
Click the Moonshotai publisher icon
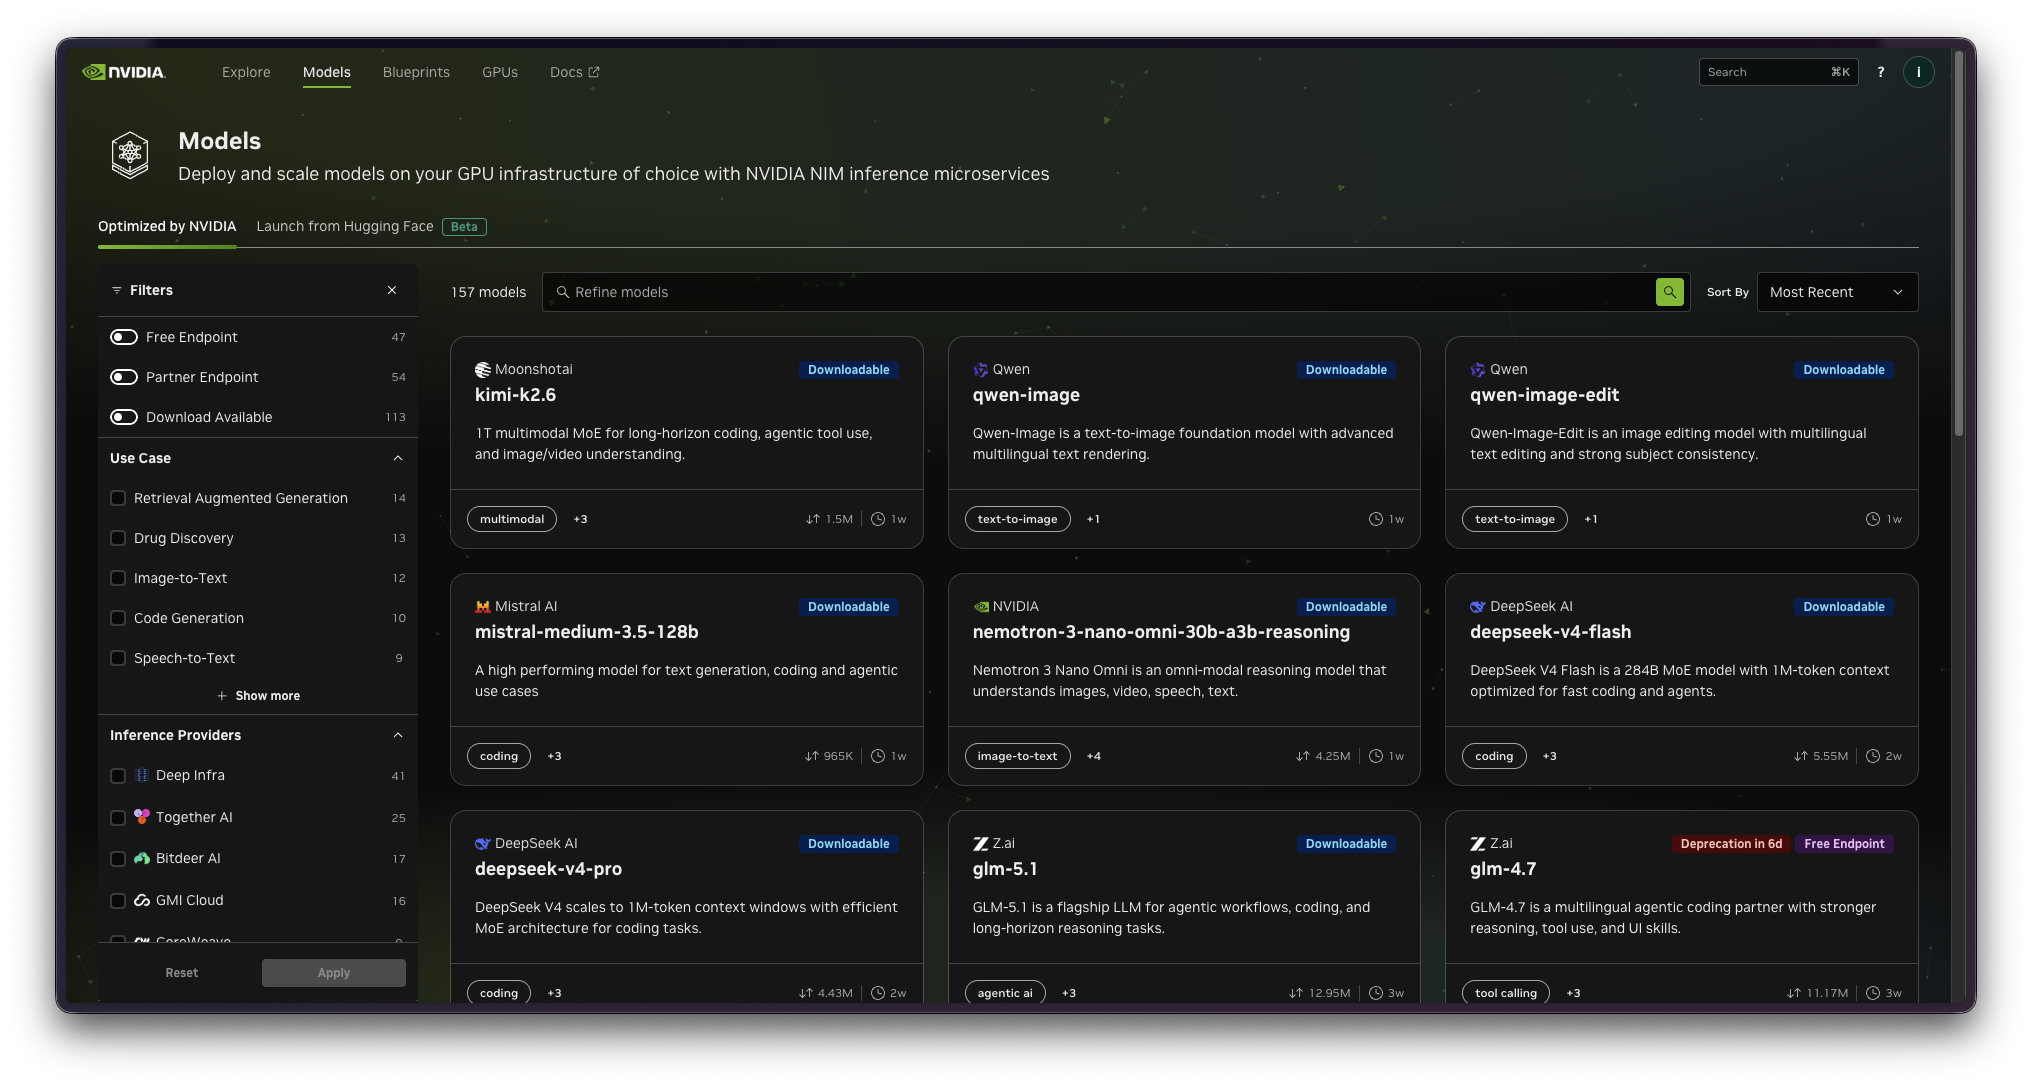coord(482,370)
